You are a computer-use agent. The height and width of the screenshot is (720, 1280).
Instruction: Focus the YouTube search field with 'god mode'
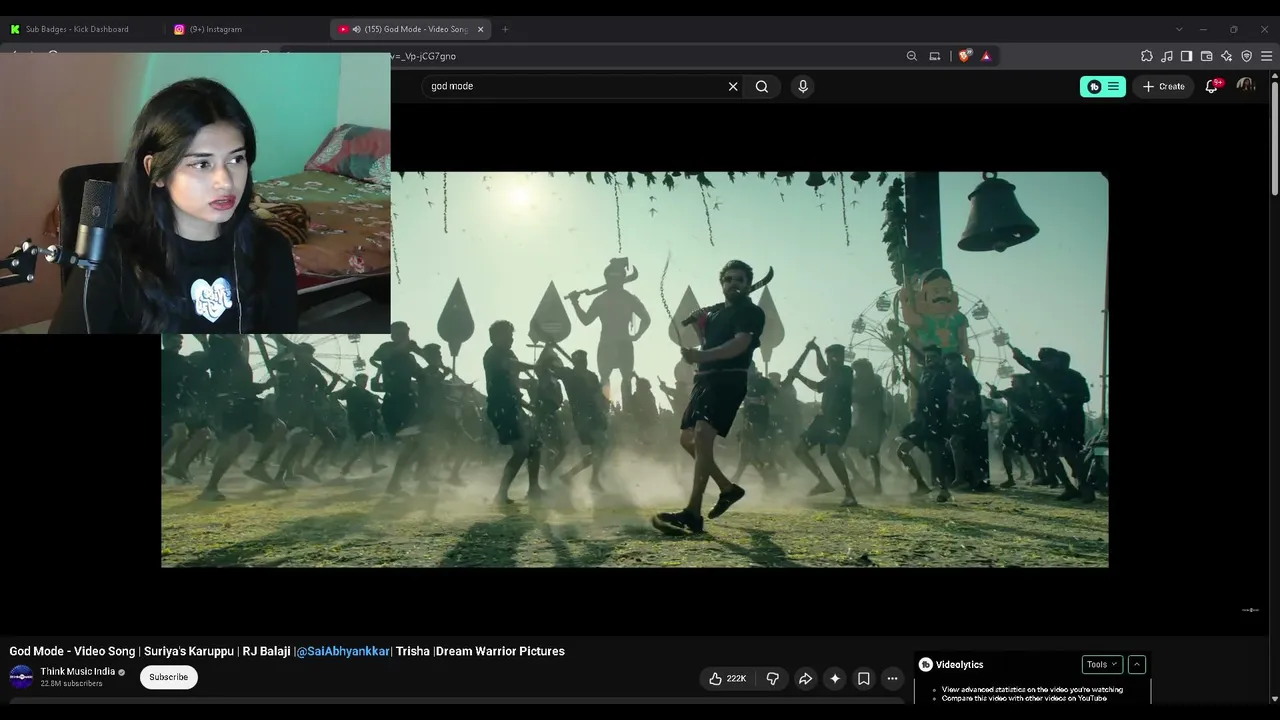pos(575,86)
